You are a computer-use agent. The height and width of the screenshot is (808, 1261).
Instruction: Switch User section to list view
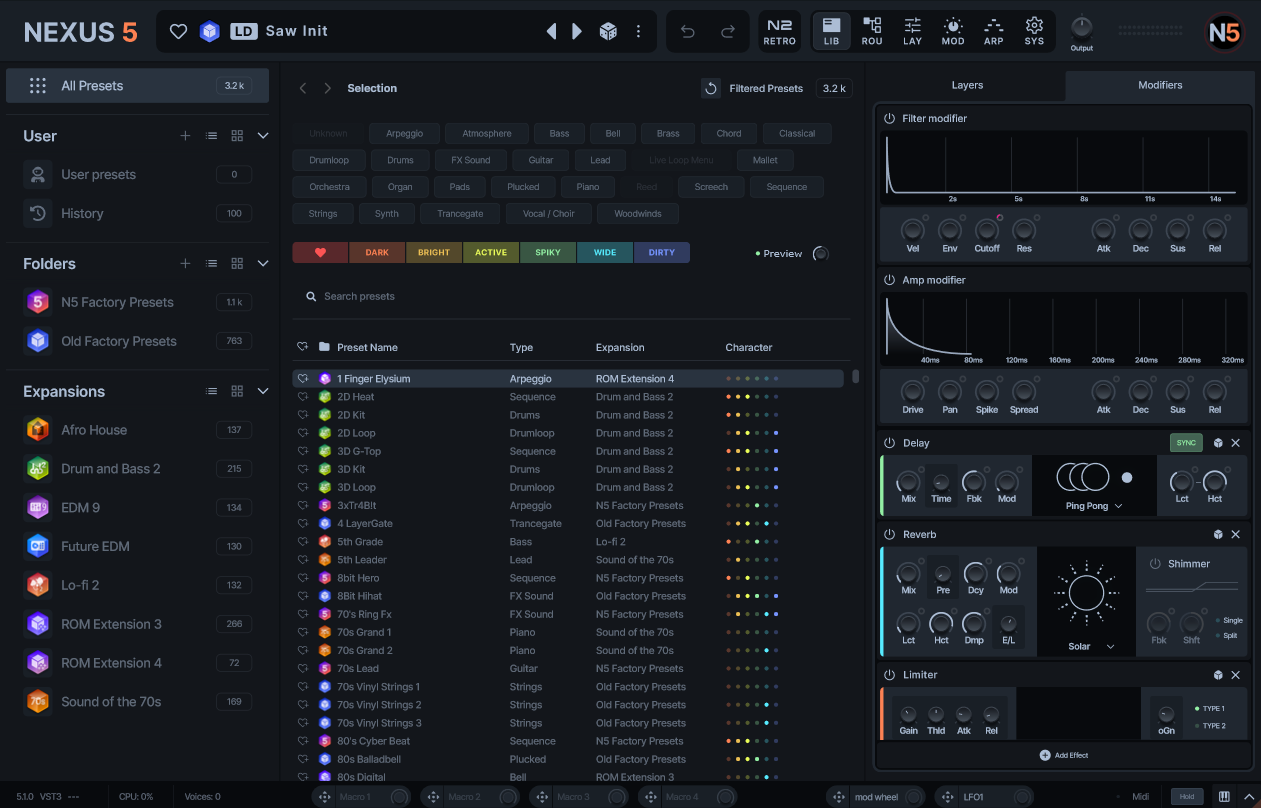click(x=211, y=136)
